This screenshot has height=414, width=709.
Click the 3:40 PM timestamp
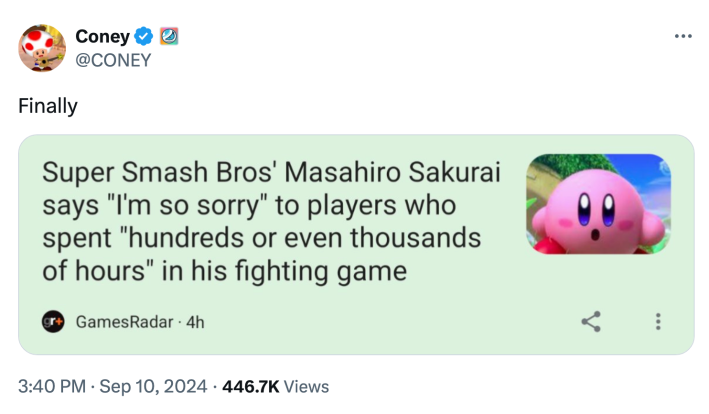tap(50, 386)
